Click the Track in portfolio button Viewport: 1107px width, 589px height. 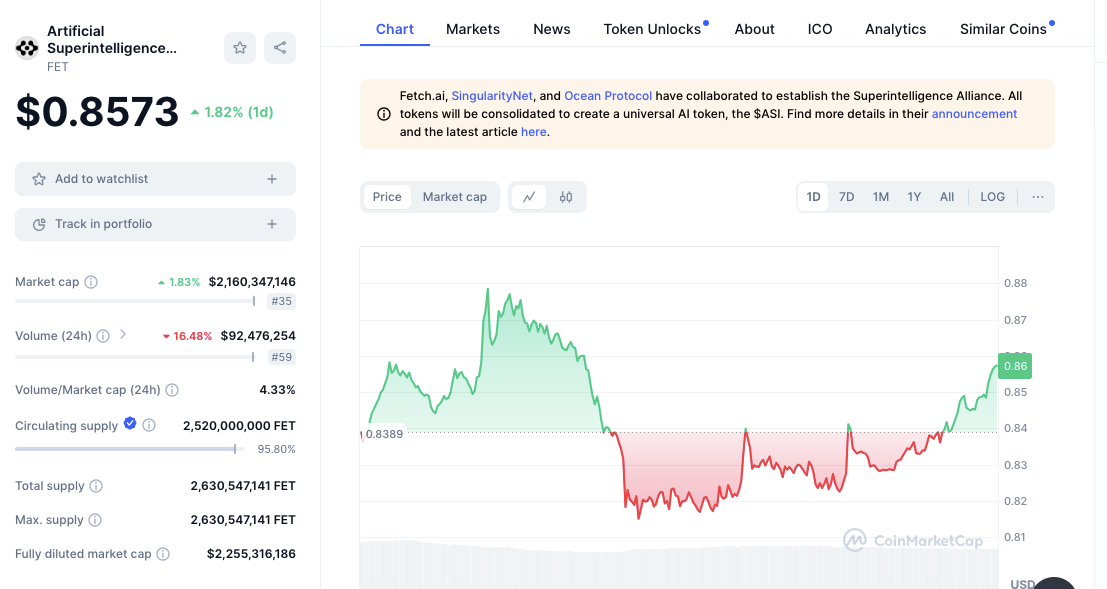155,224
